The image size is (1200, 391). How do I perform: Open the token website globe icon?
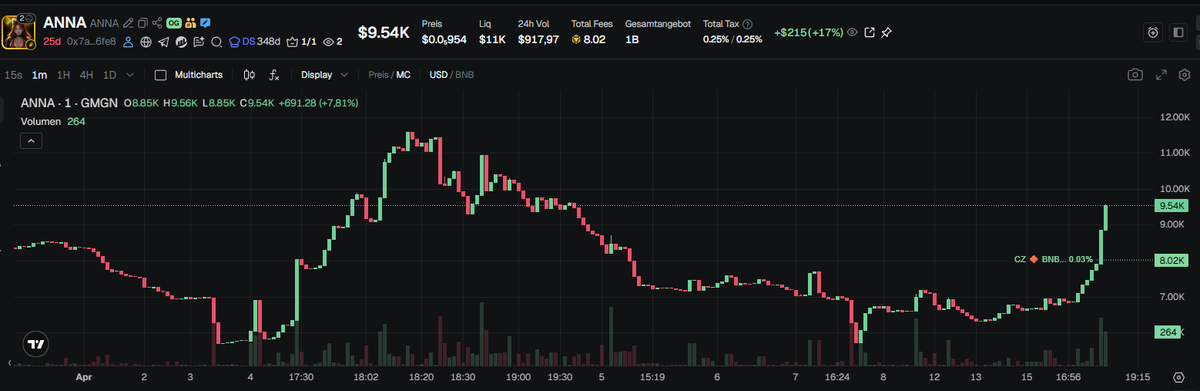[x=146, y=42]
